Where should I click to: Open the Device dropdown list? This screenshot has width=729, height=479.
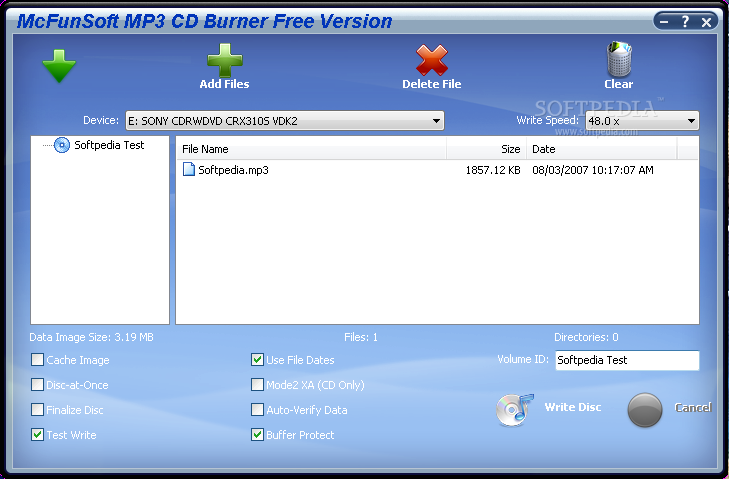coord(285,121)
